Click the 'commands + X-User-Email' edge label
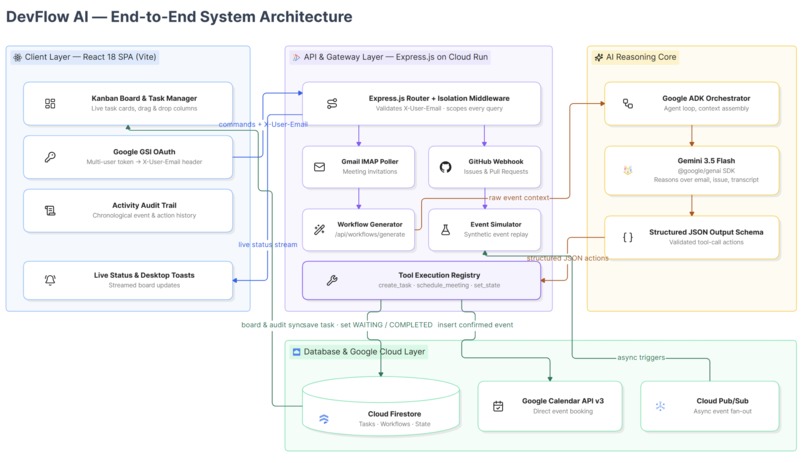This screenshot has height=463, width=806. (x=263, y=124)
